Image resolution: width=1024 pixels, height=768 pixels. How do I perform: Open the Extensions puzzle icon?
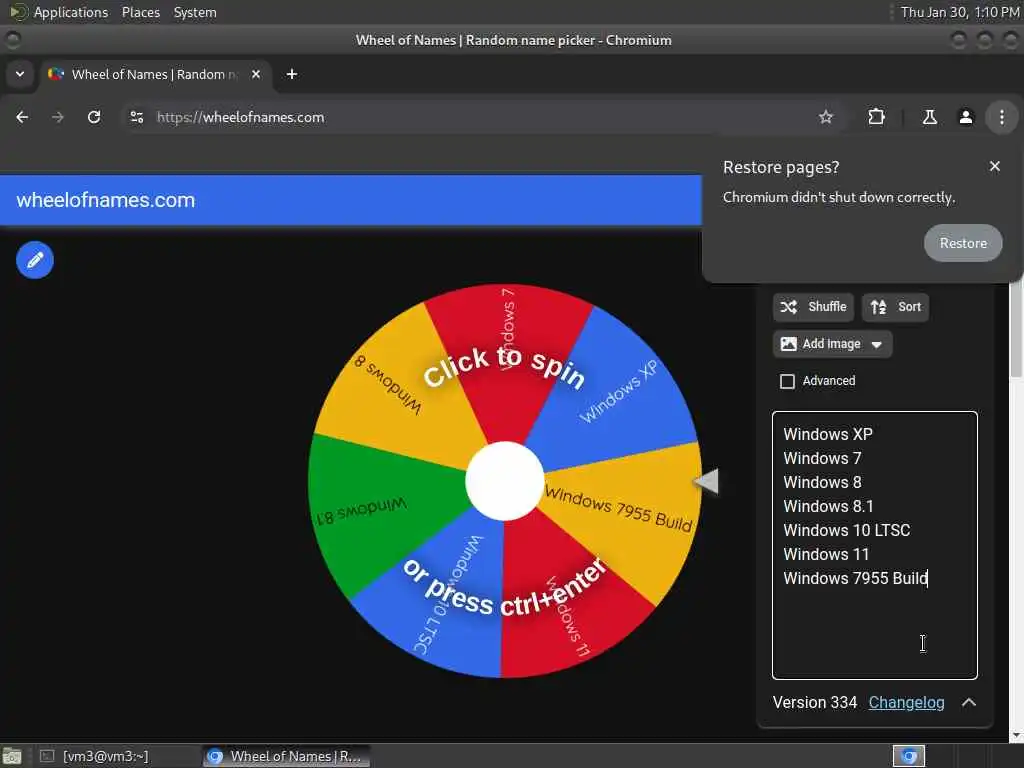(x=876, y=118)
